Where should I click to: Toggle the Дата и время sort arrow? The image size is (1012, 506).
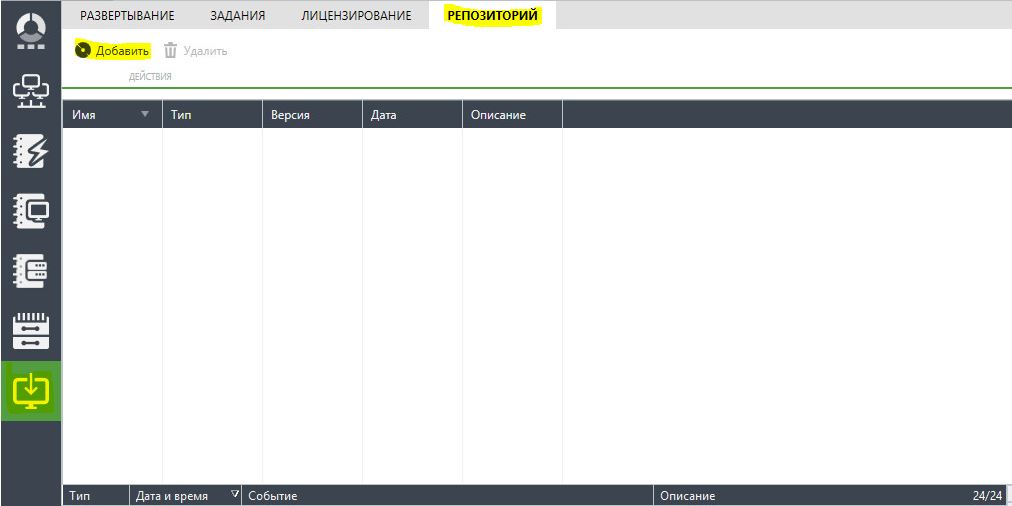tap(234, 495)
